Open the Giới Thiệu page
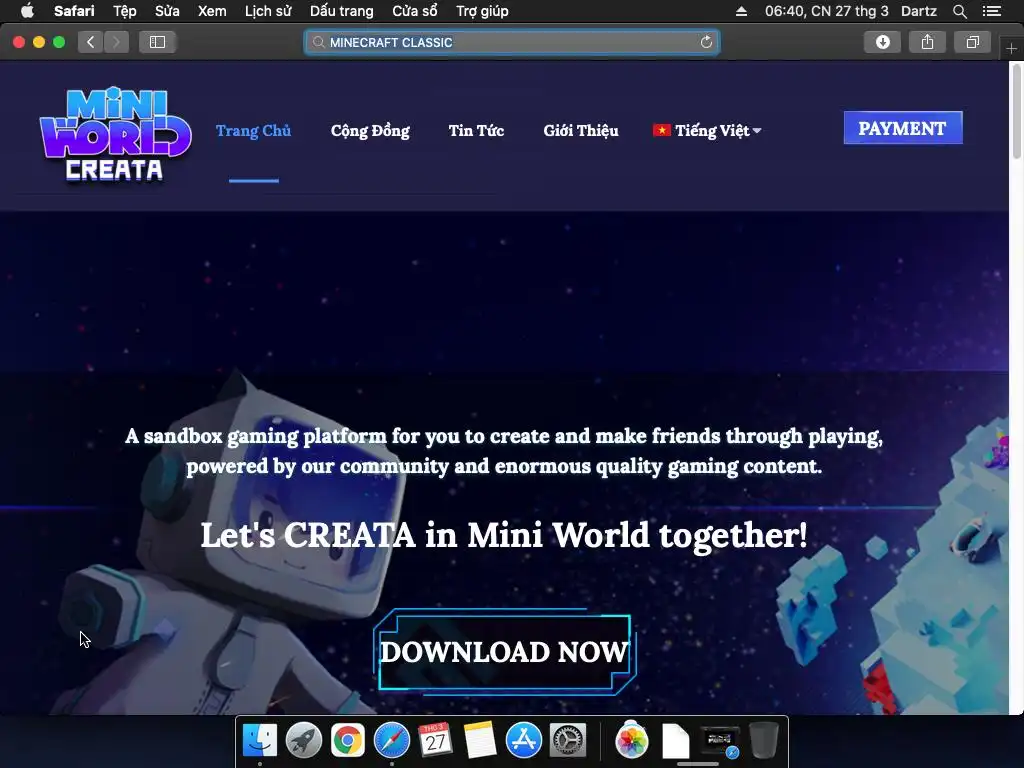This screenshot has width=1024, height=768. [581, 131]
